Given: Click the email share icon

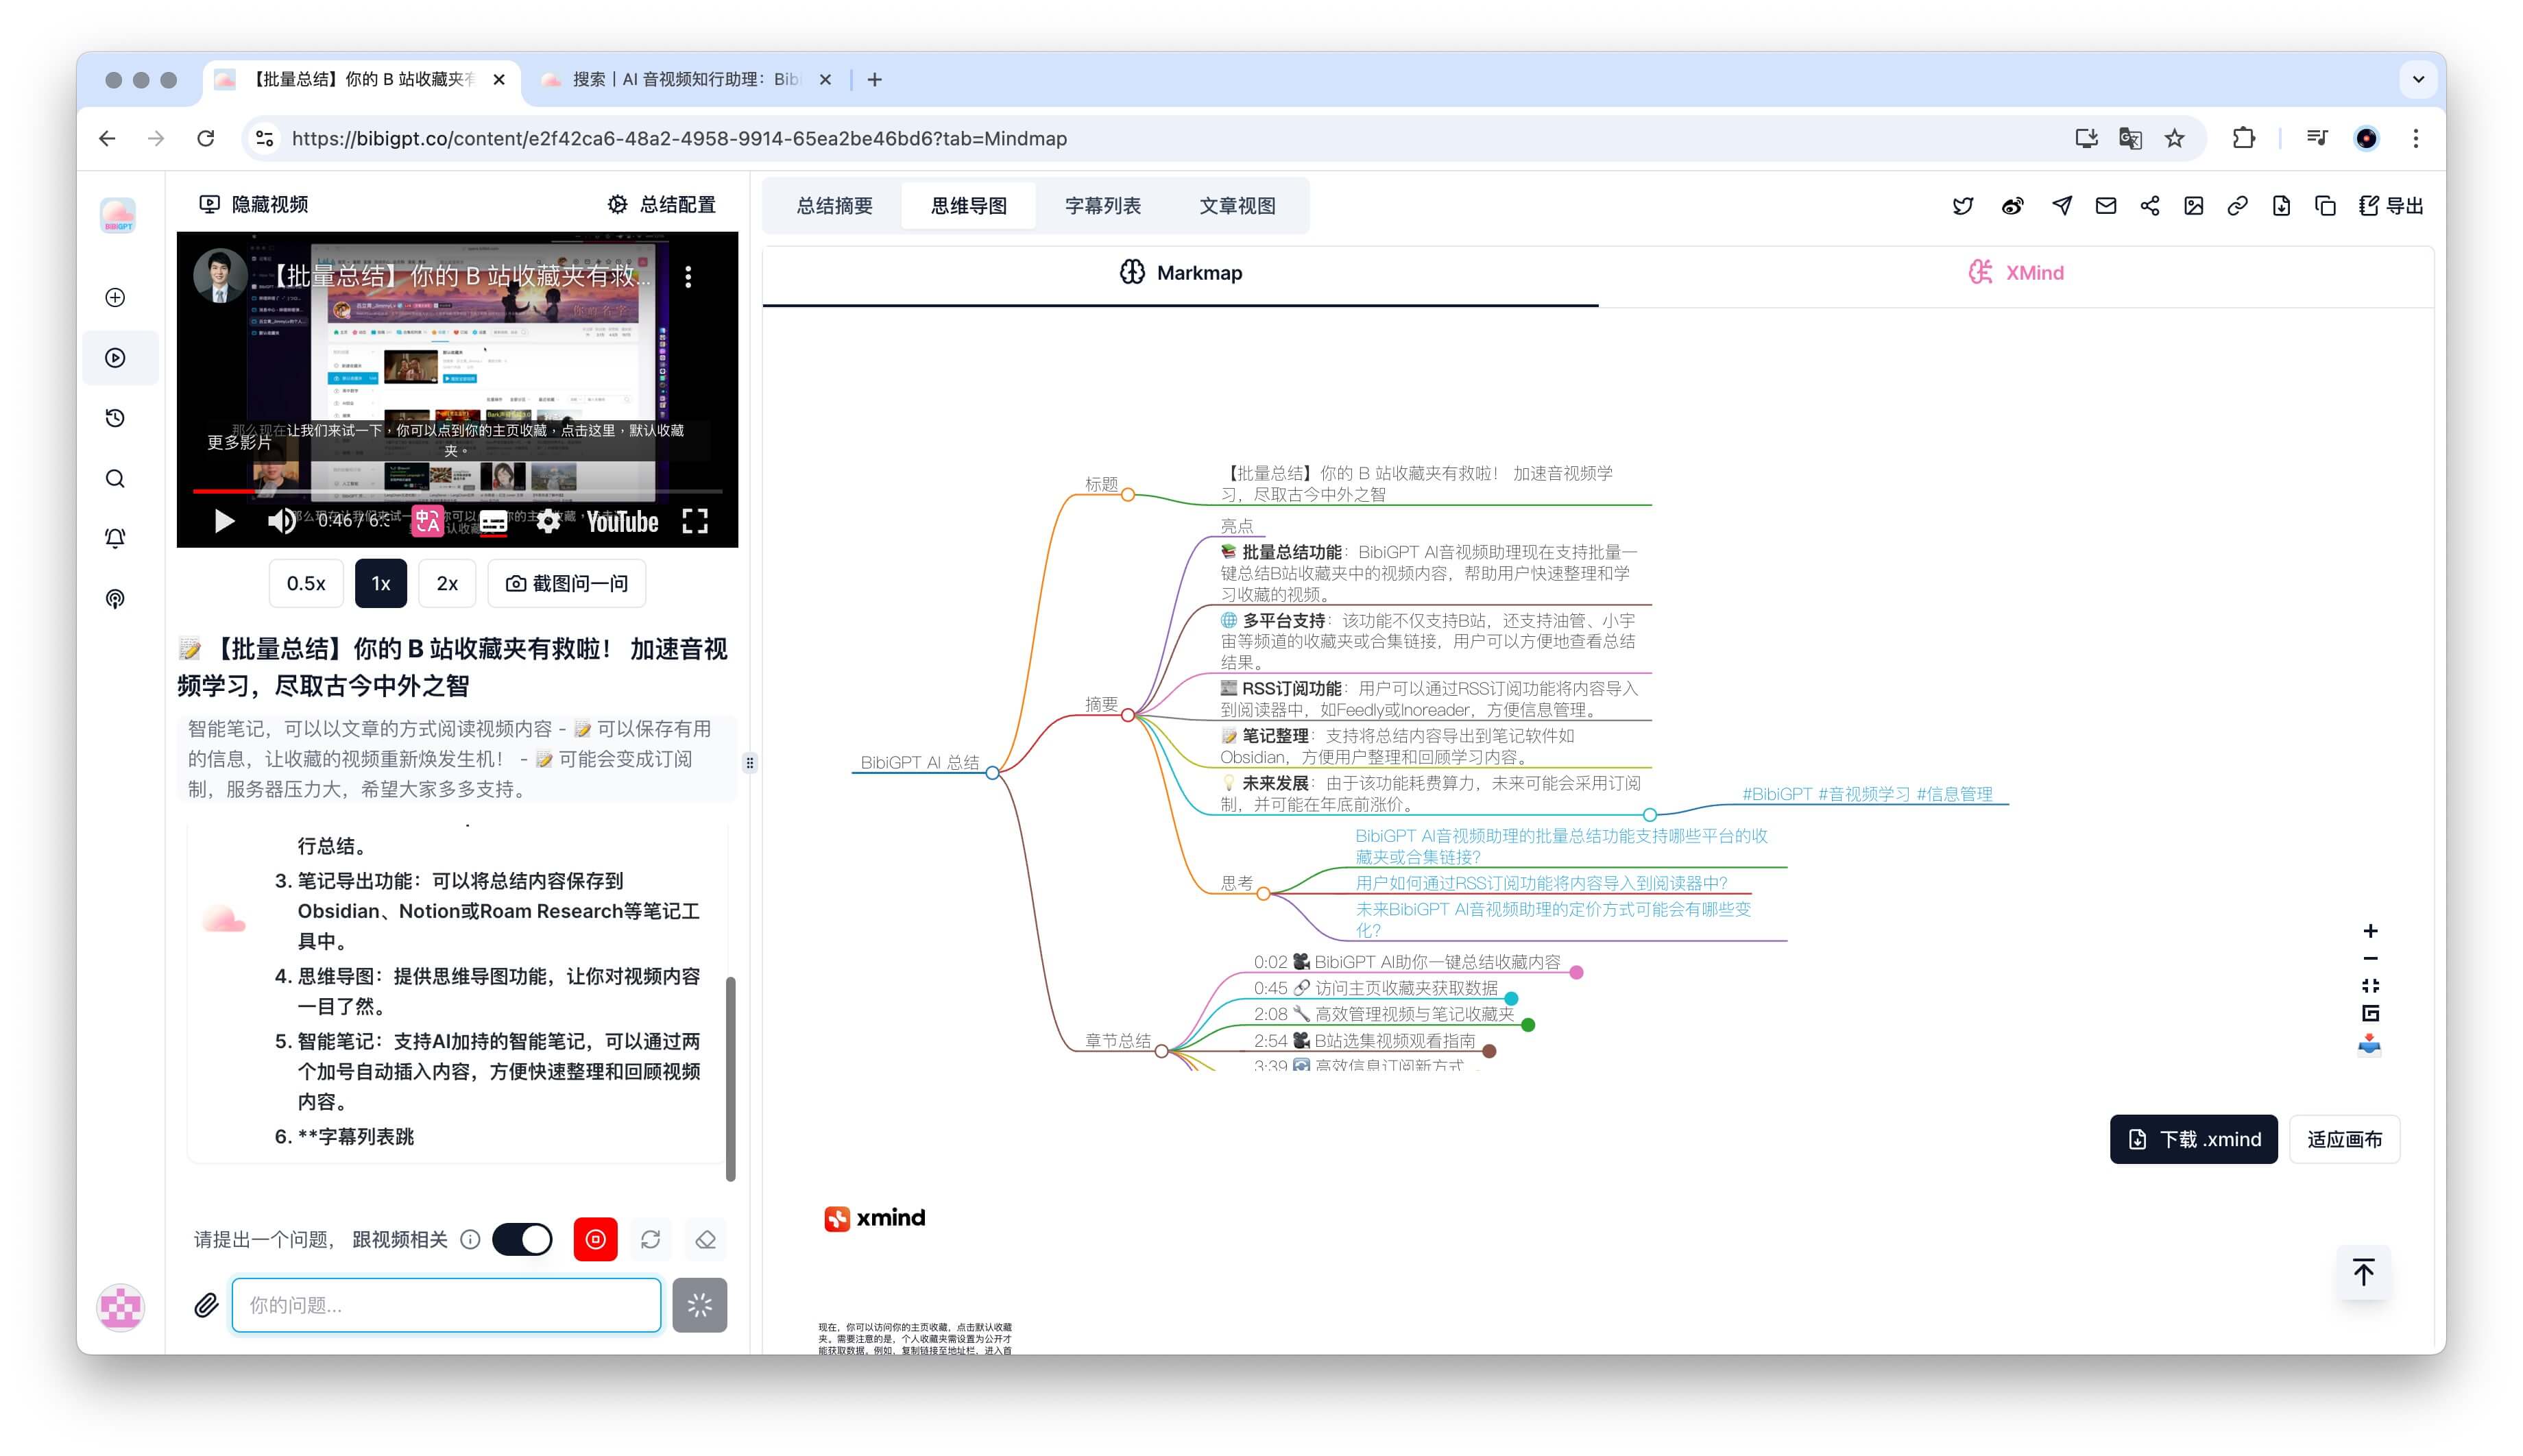Looking at the screenshot, I should (2105, 206).
